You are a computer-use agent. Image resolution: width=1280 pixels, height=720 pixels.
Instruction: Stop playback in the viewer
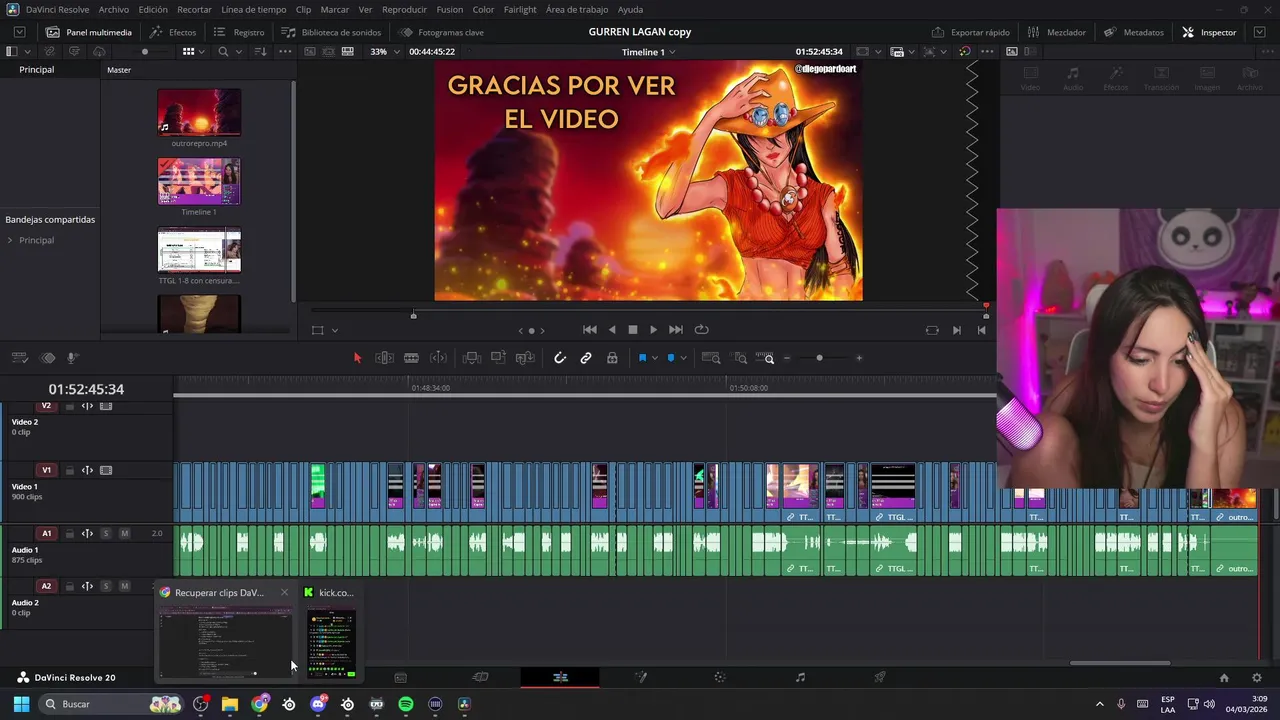coord(632,330)
